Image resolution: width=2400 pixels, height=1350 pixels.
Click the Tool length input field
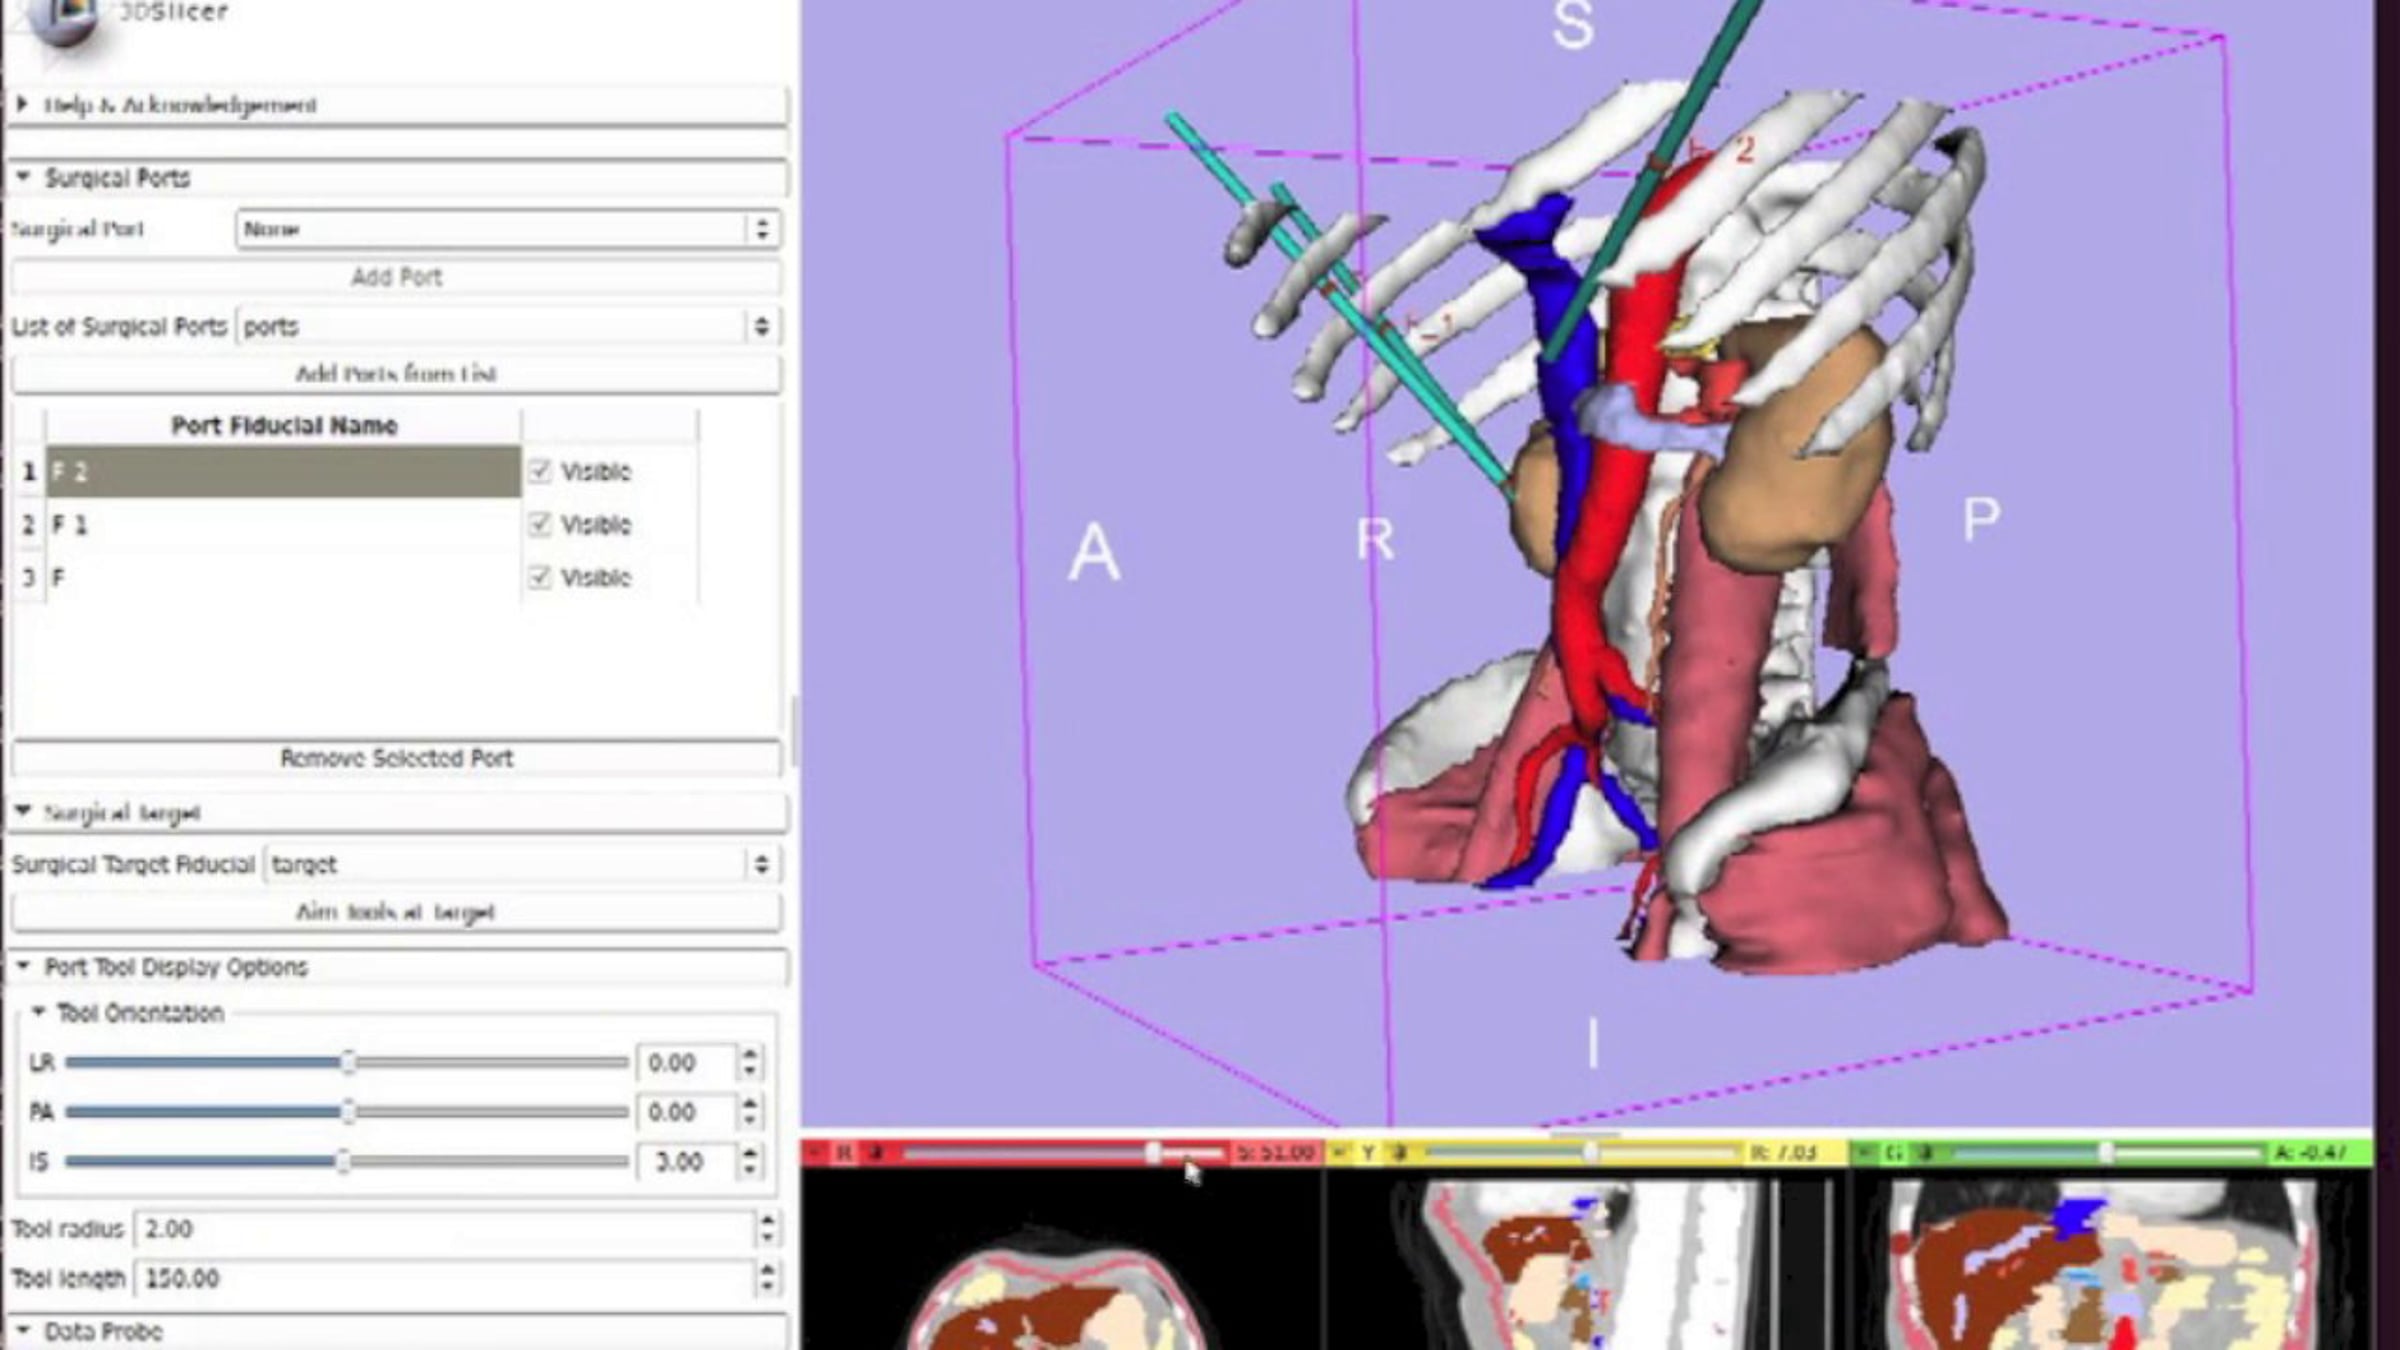click(x=446, y=1278)
